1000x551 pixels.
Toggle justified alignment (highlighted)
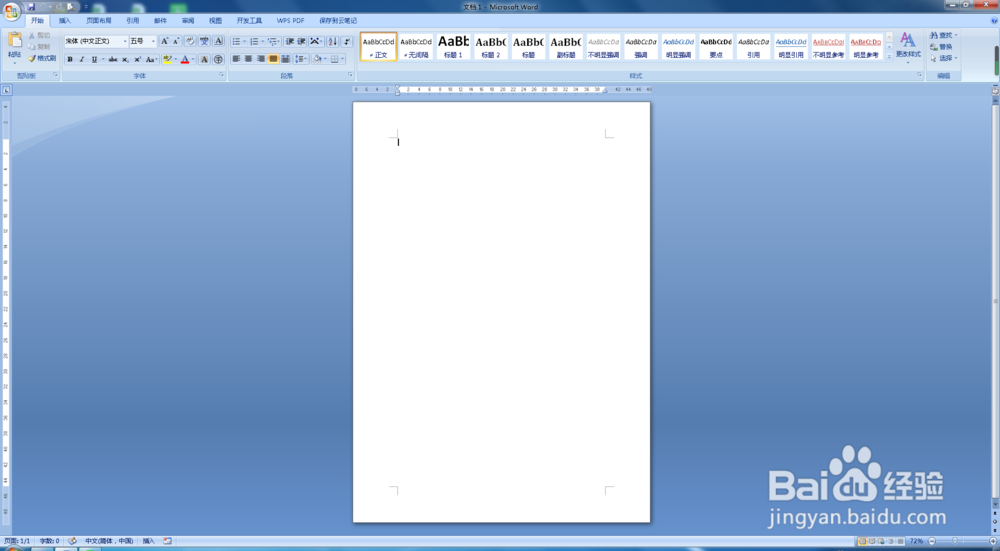click(273, 59)
